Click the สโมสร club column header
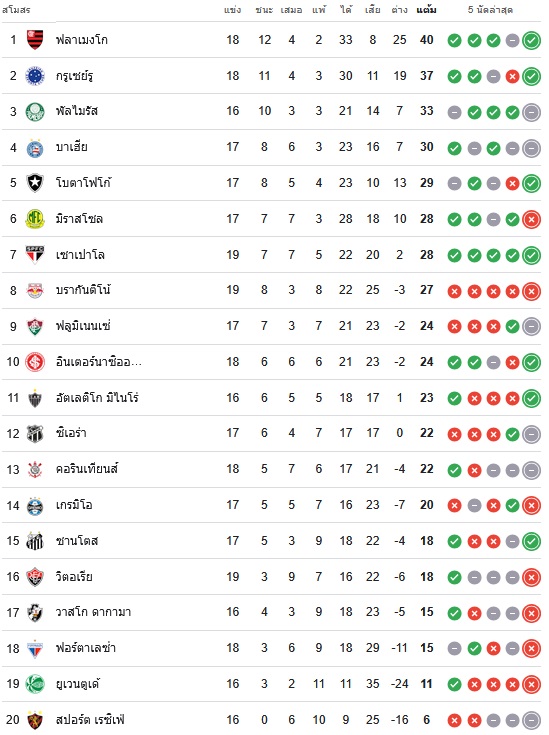The height and width of the screenshot is (735, 549). (16, 10)
